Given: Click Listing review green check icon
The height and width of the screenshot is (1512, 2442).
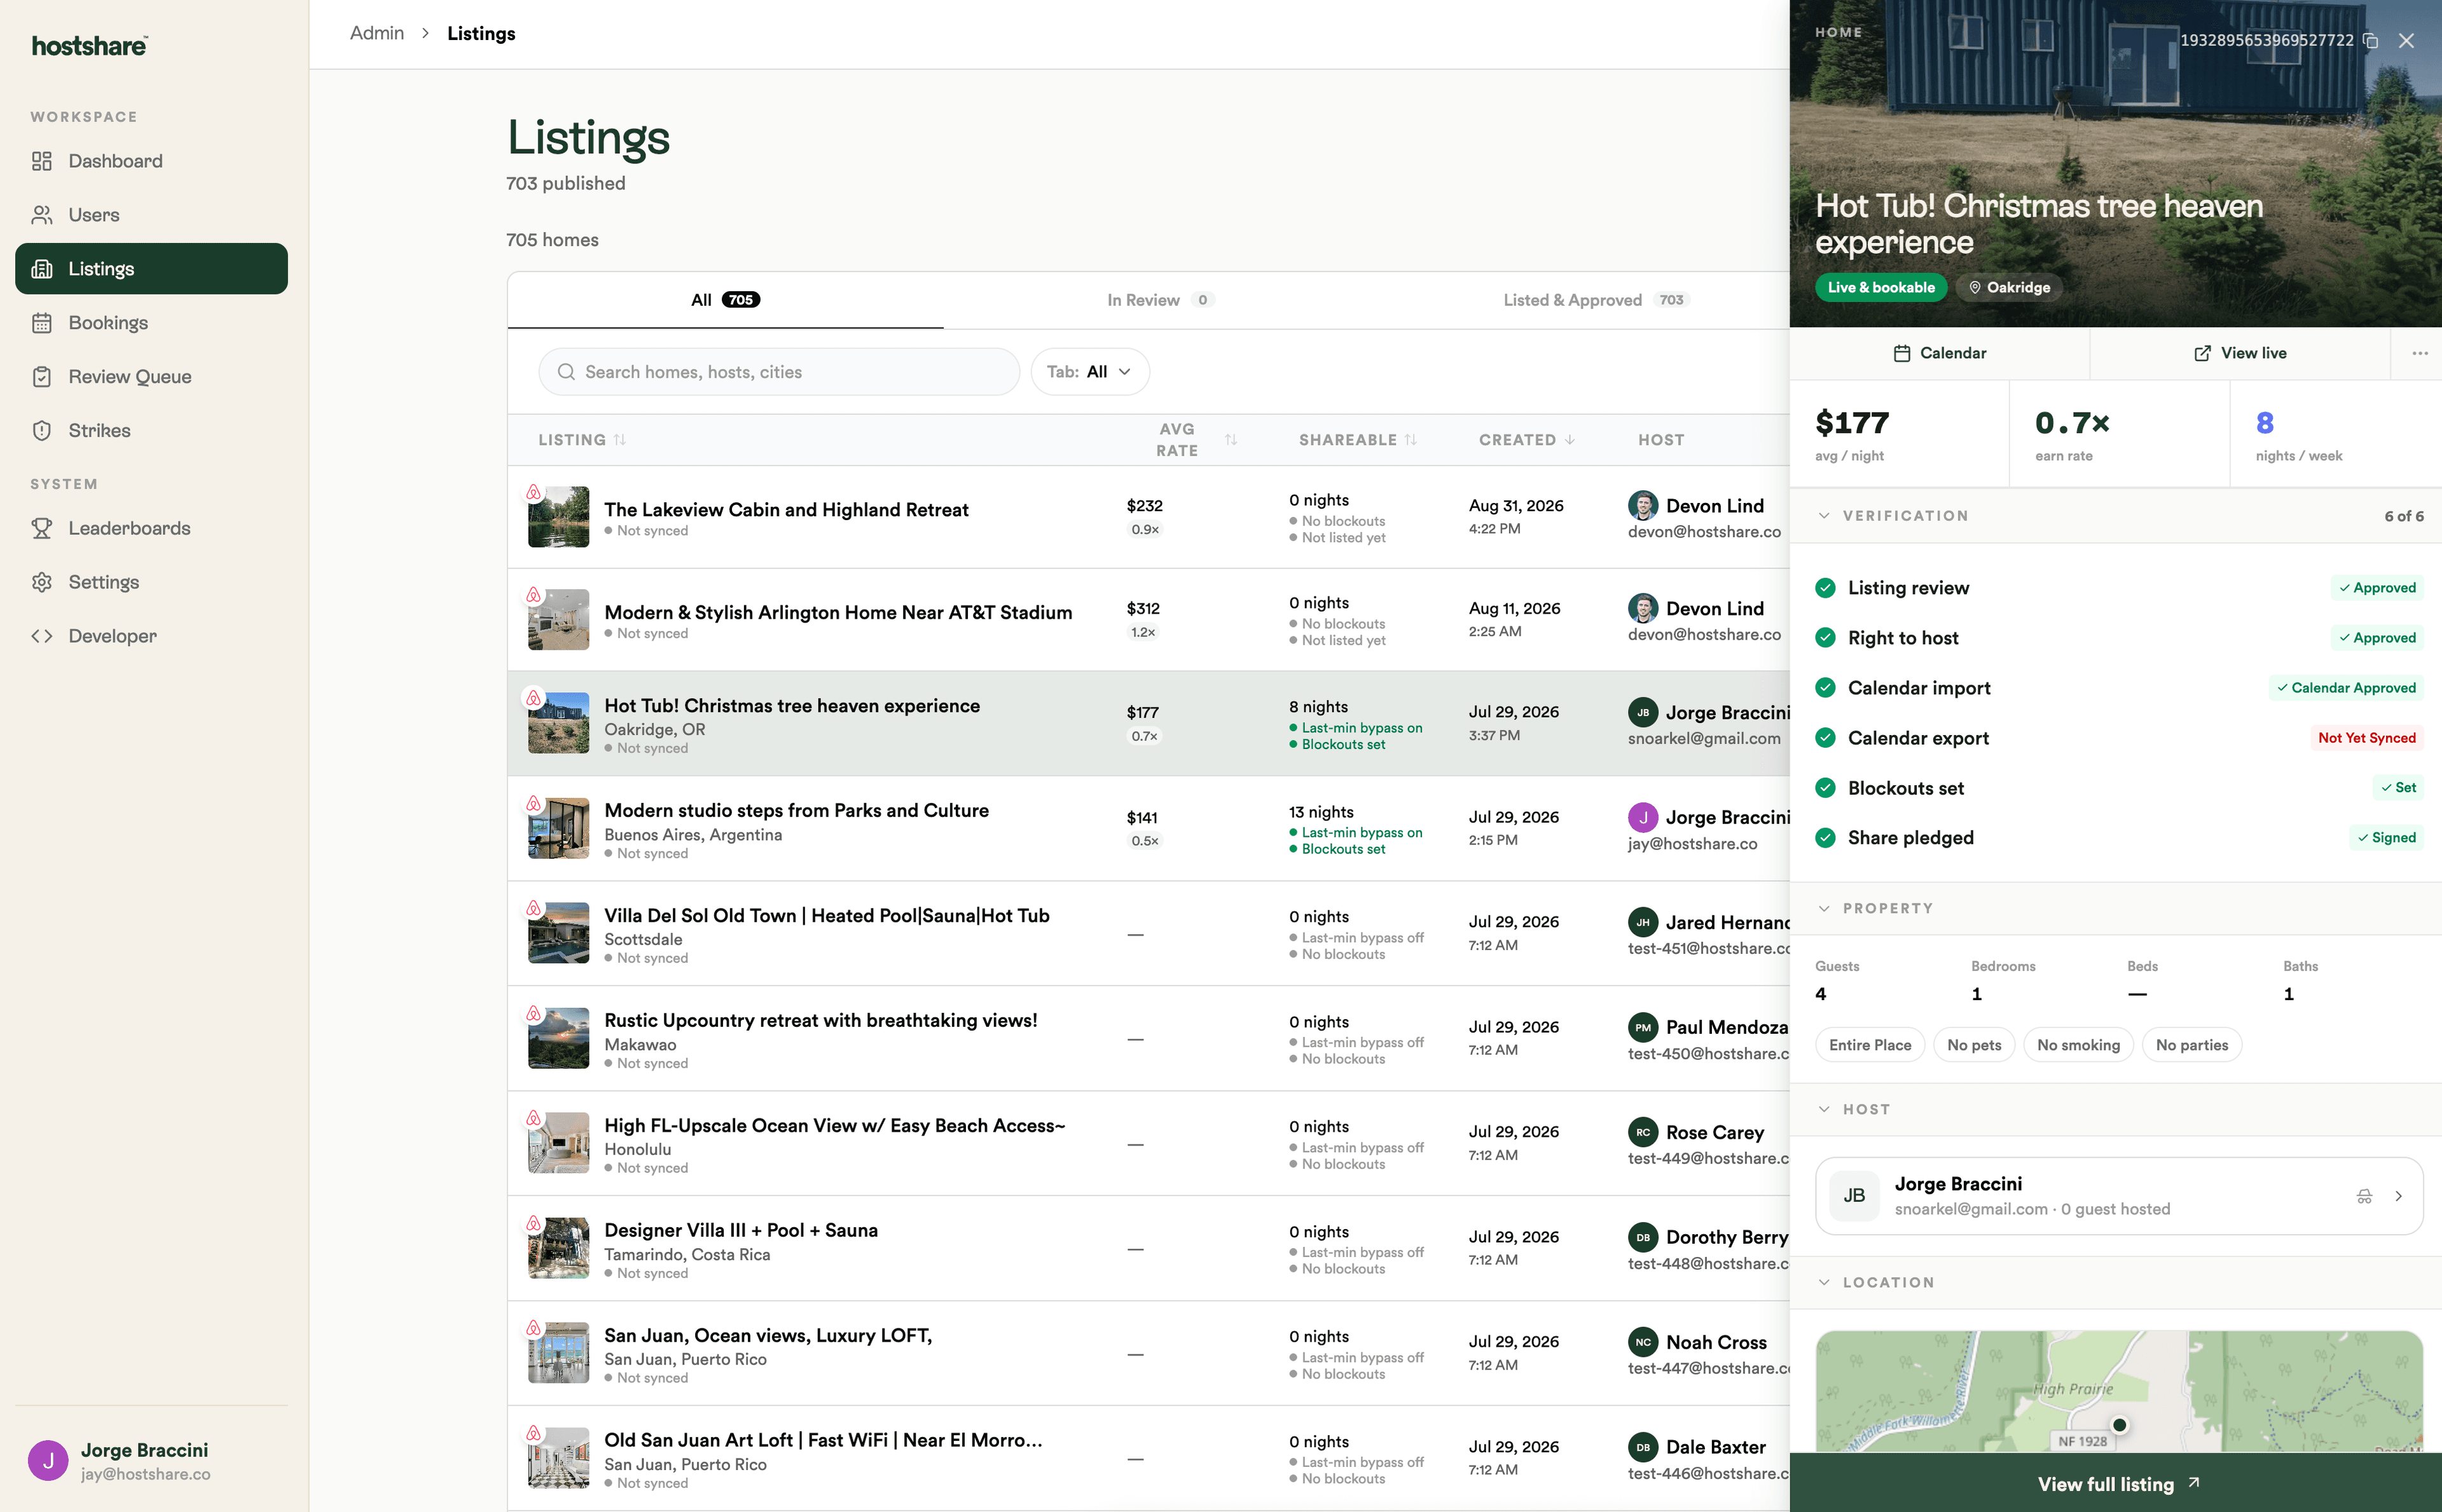Looking at the screenshot, I should tap(1826, 588).
